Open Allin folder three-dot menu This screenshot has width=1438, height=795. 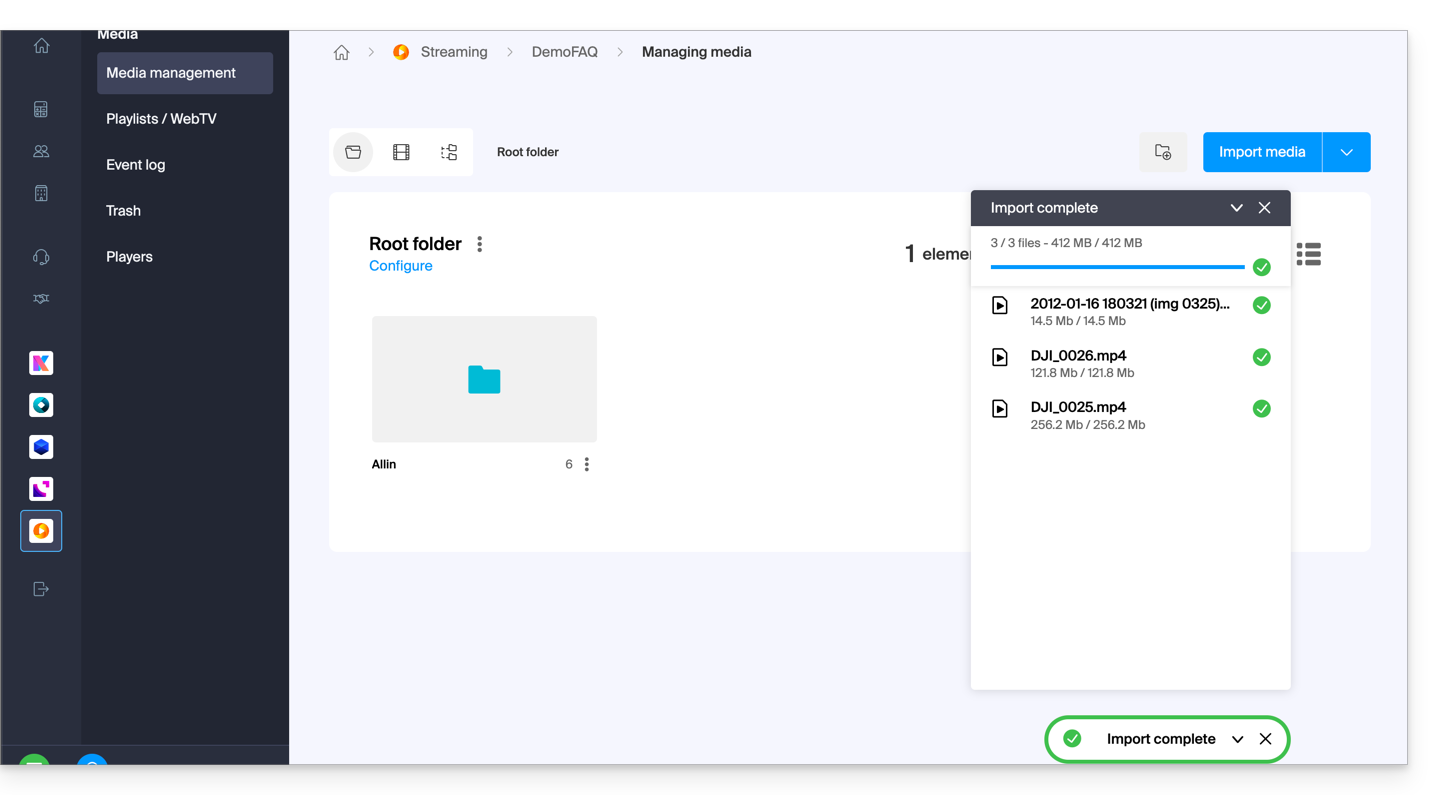pos(587,464)
